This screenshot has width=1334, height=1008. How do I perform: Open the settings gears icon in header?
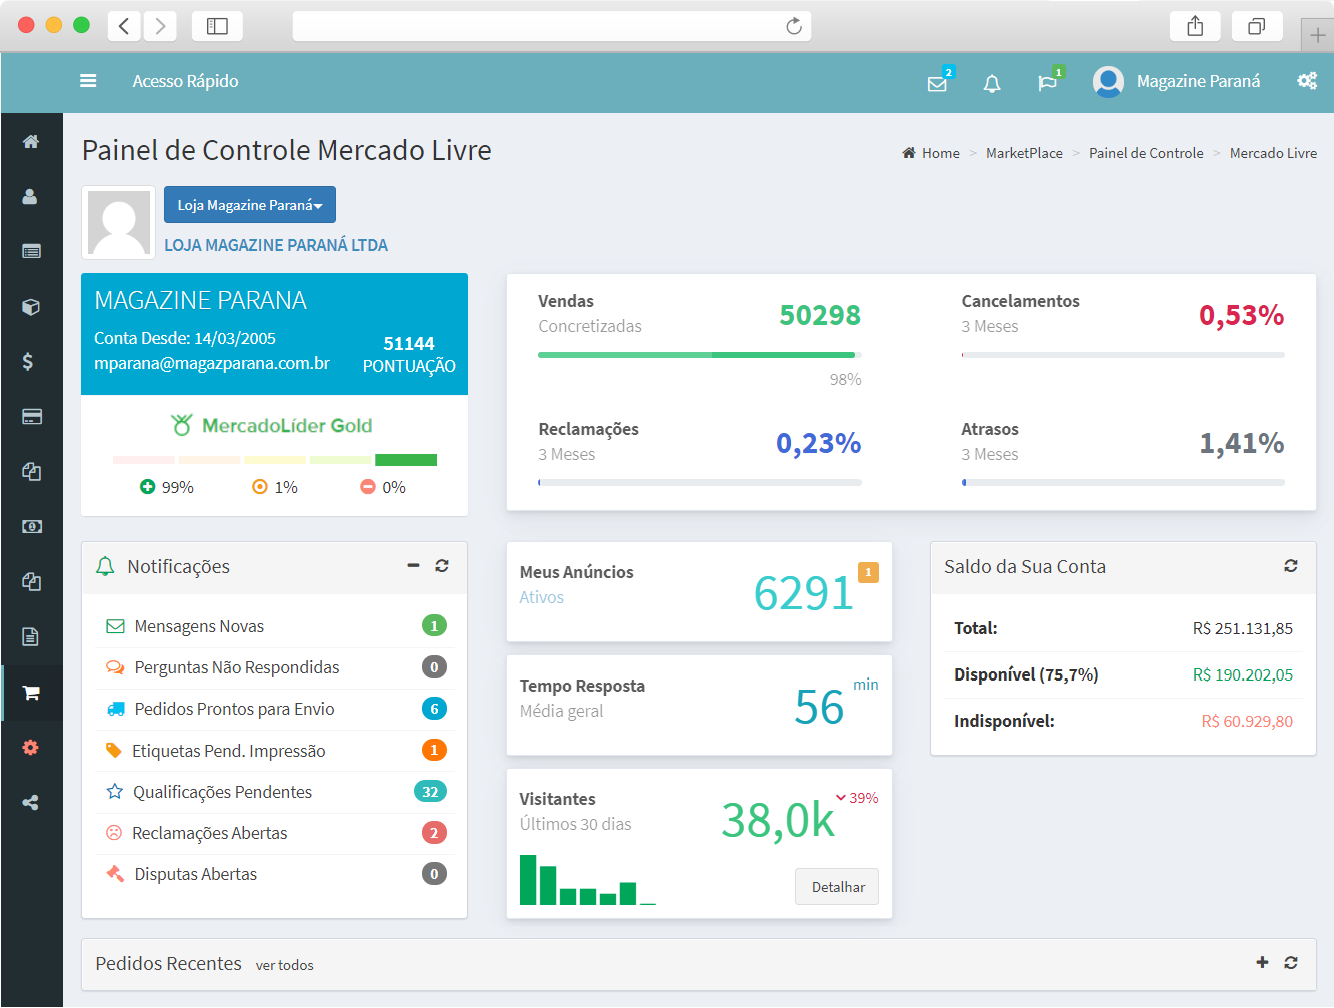click(1307, 81)
